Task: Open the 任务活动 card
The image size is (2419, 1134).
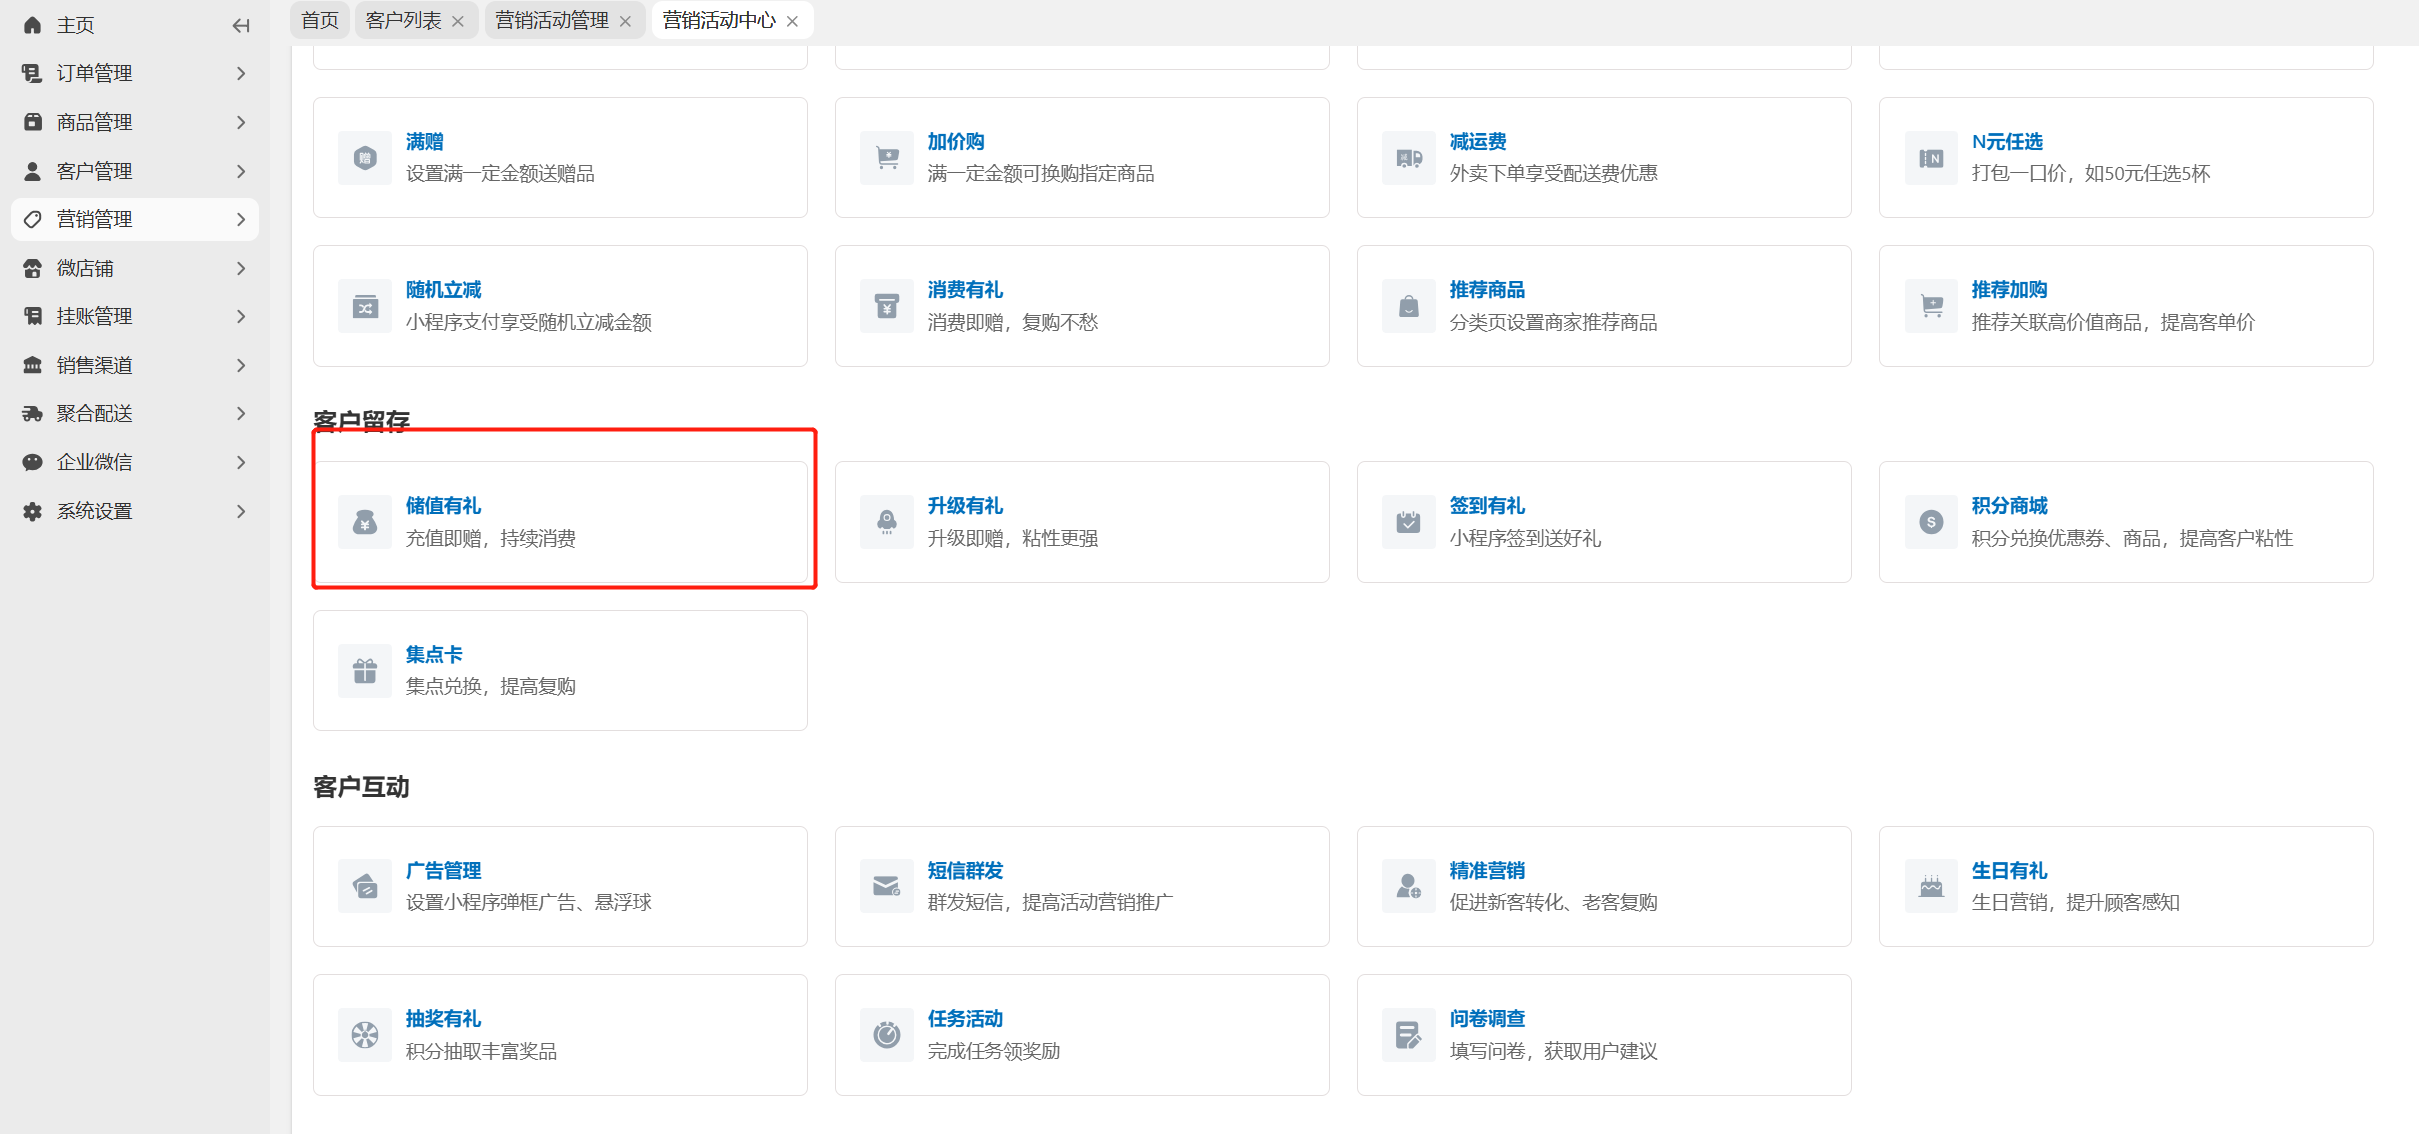Action: pyautogui.click(x=1081, y=1035)
